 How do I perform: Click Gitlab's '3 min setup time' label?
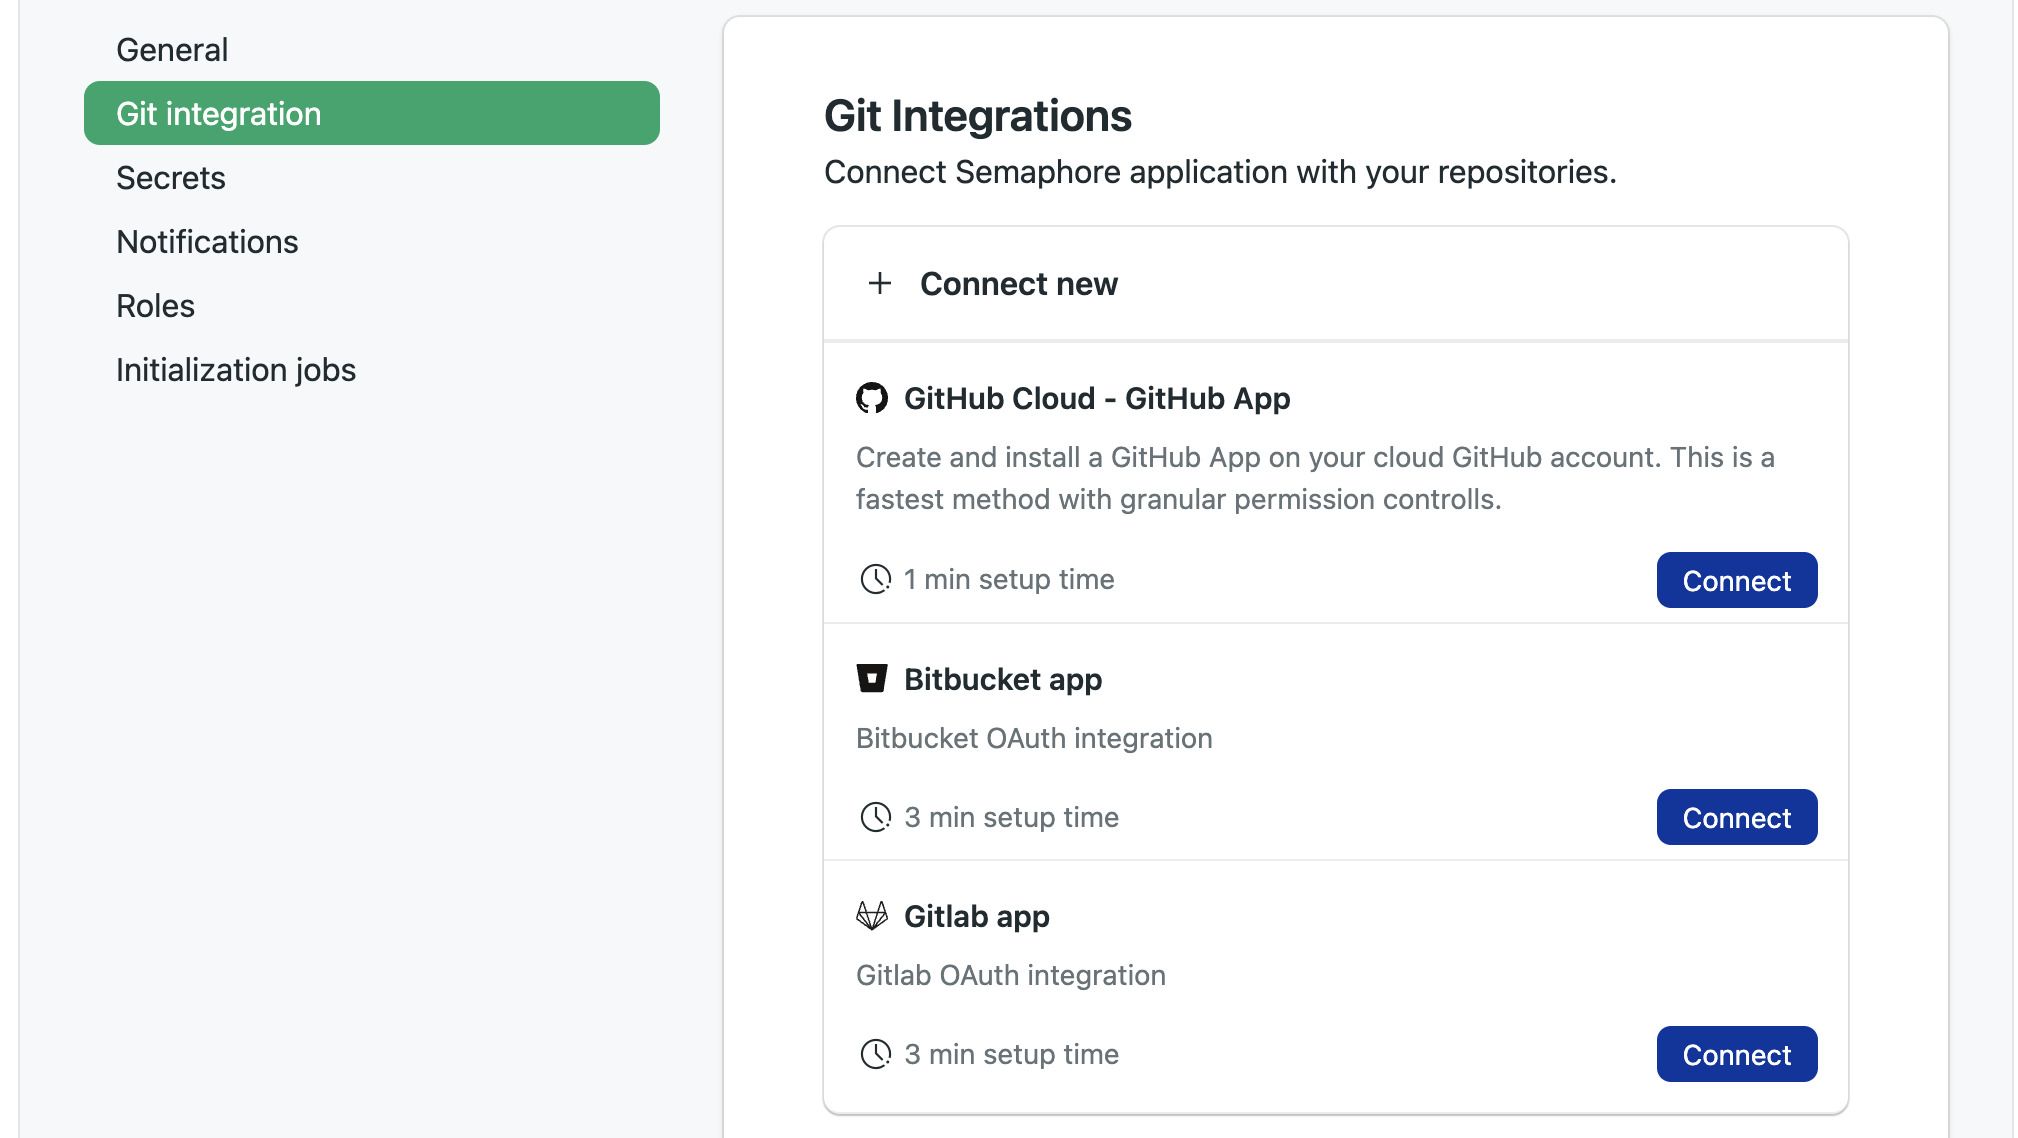[1011, 1054]
